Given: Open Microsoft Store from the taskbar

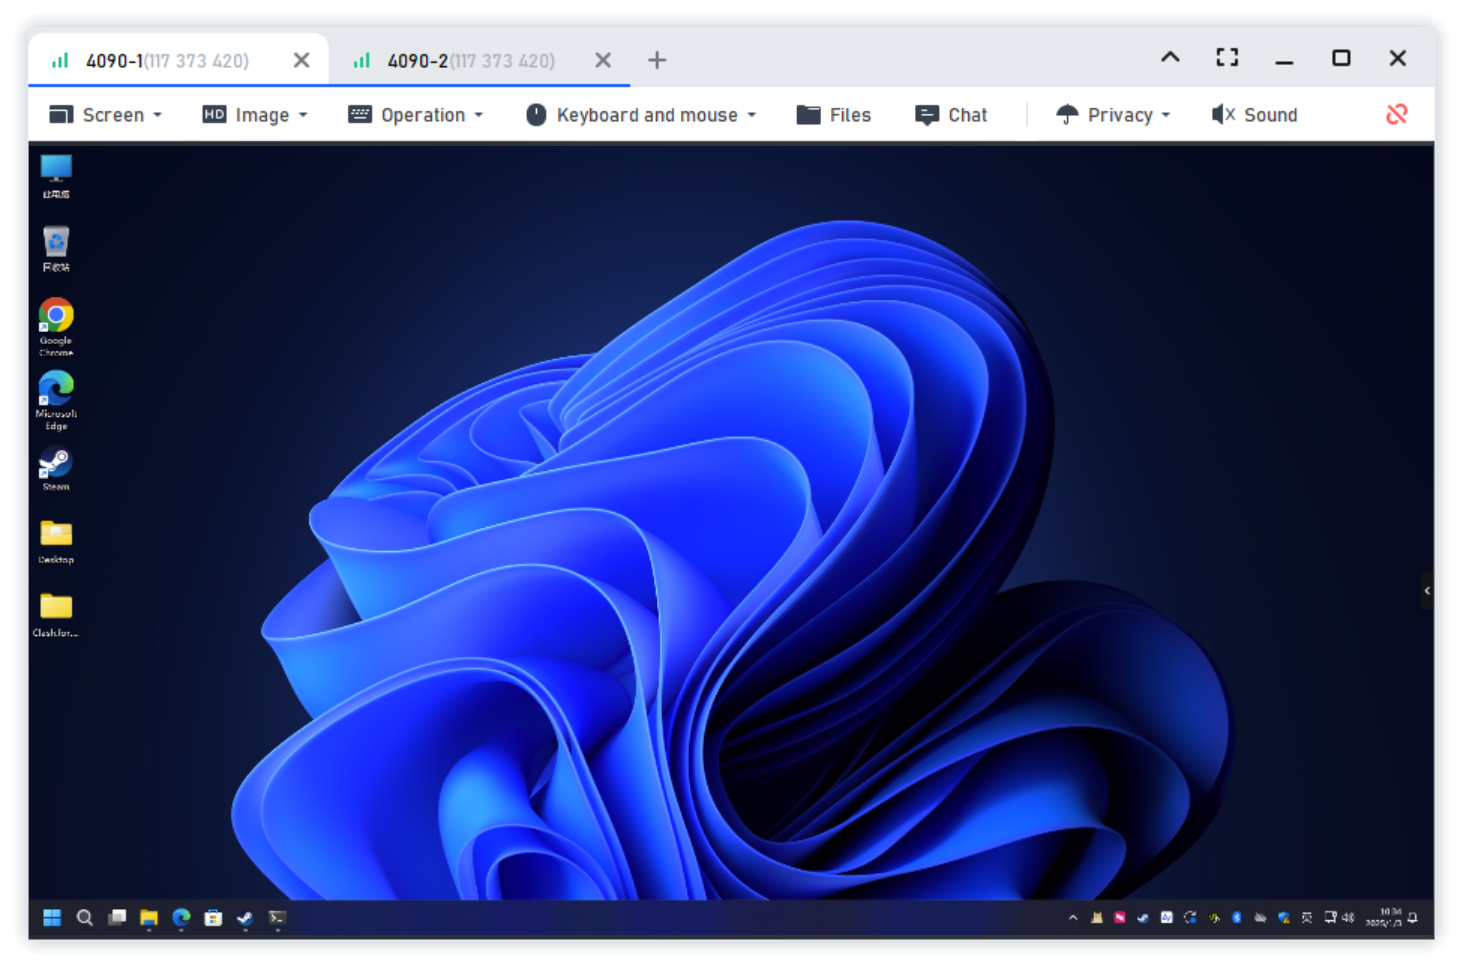Looking at the screenshot, I should 213,918.
